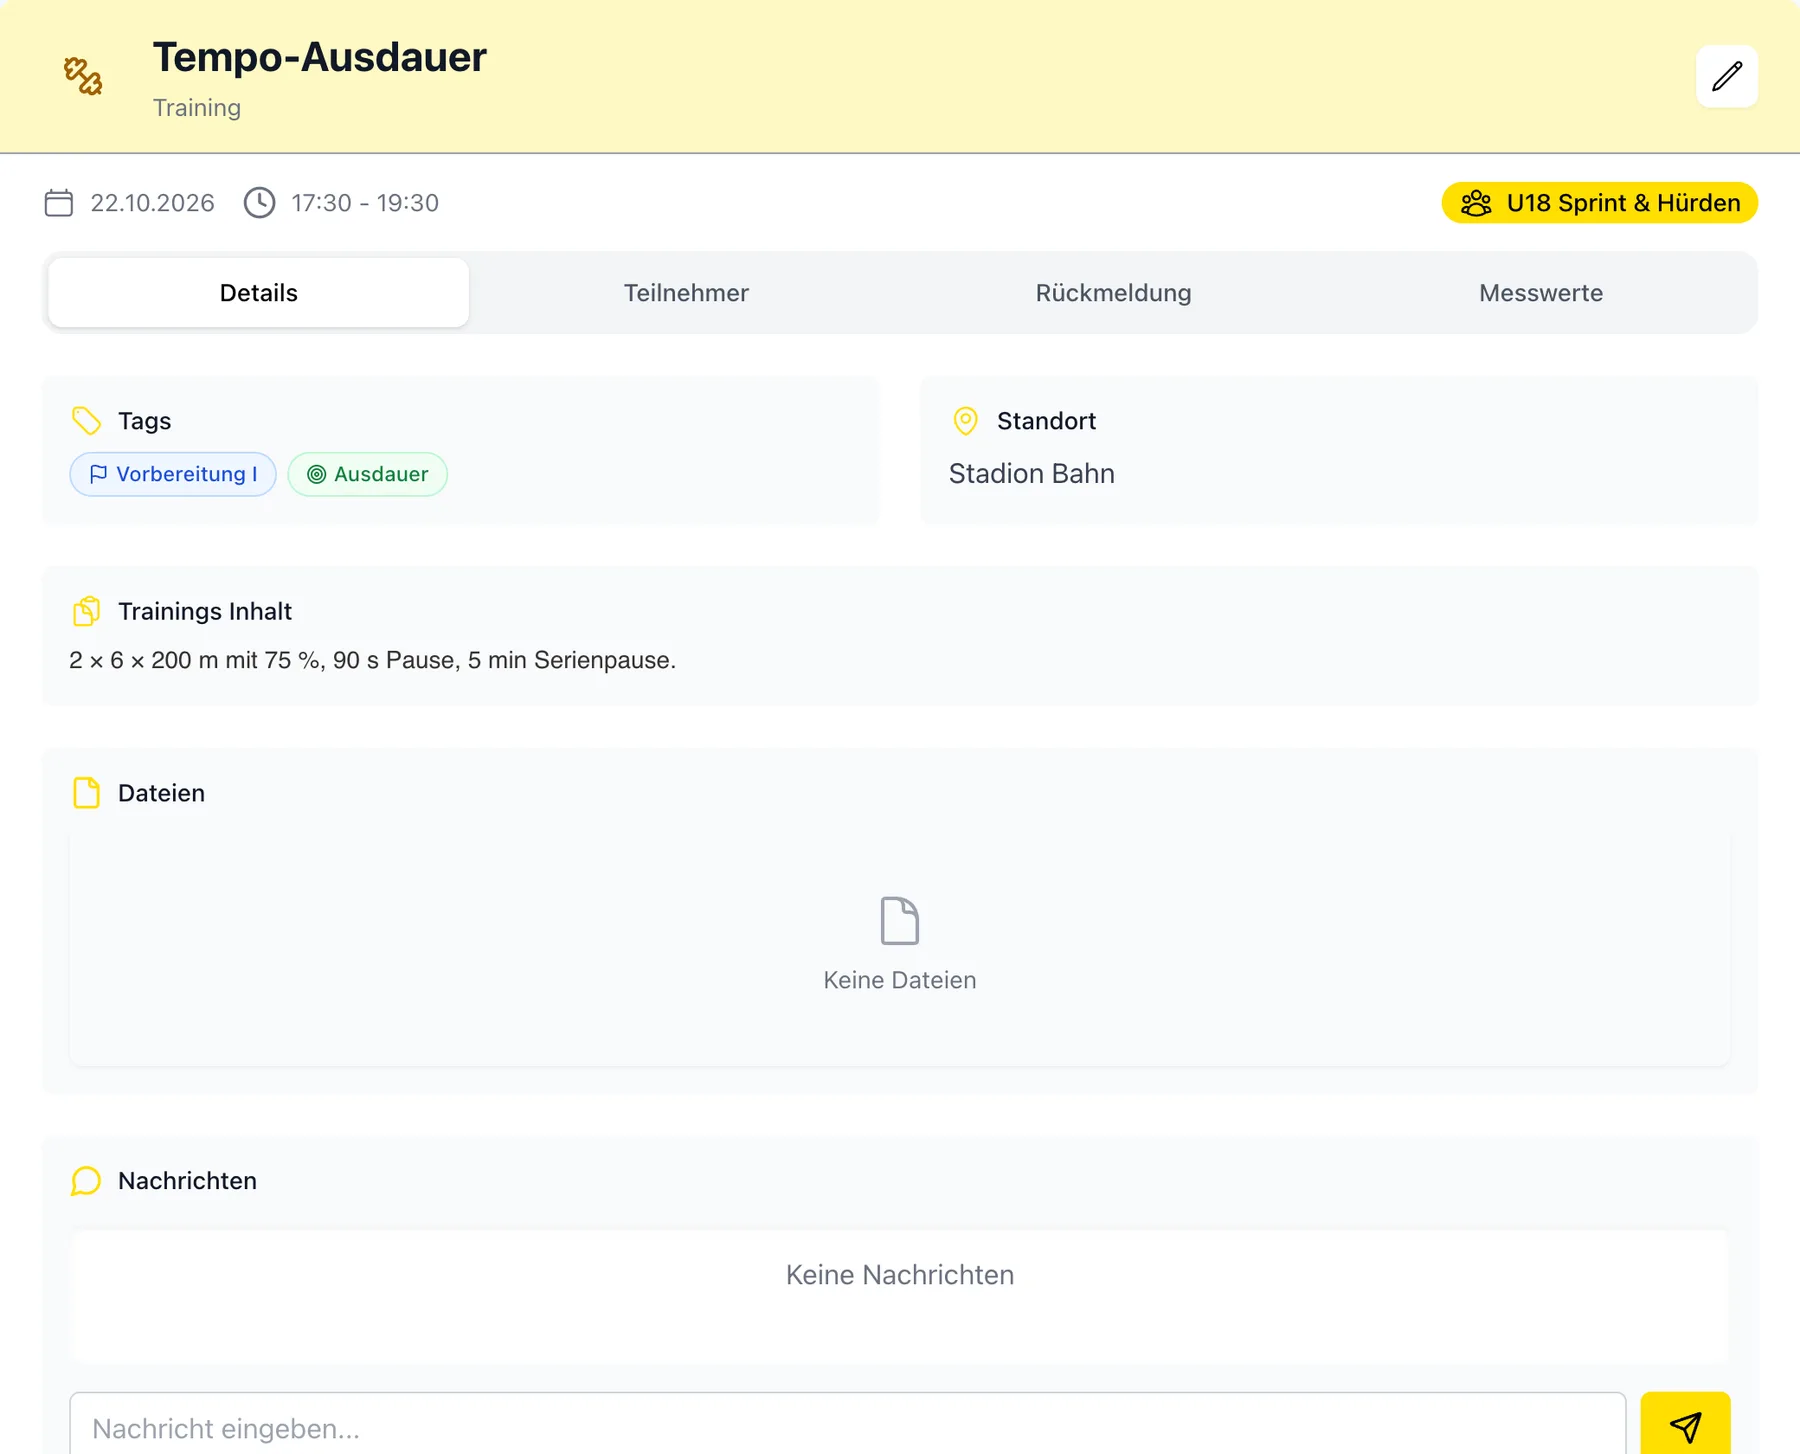Click the Standort heading label
Viewport: 1800px width, 1454px height.
pyautogui.click(x=1046, y=421)
